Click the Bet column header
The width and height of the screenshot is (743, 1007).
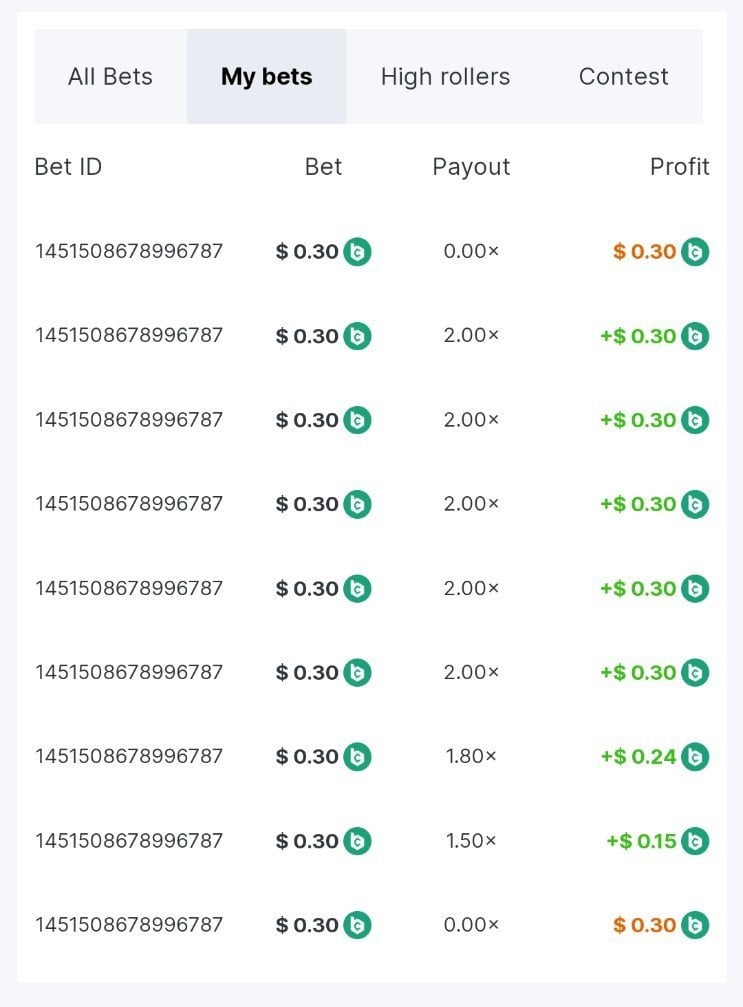click(323, 167)
